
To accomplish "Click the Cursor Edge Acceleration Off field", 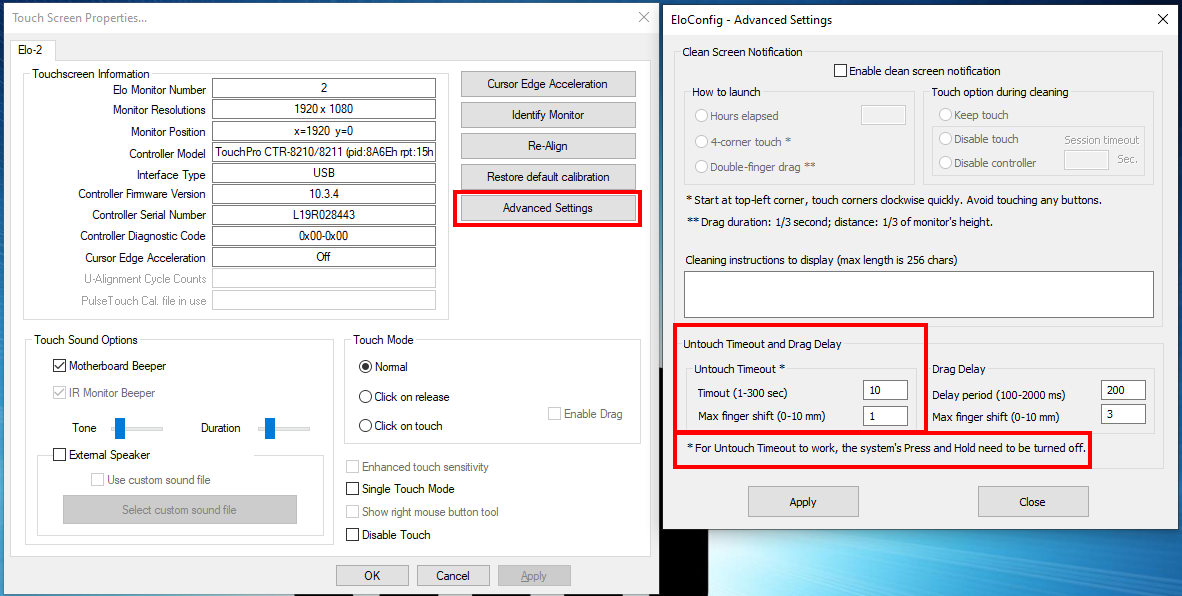I will (x=324, y=257).
